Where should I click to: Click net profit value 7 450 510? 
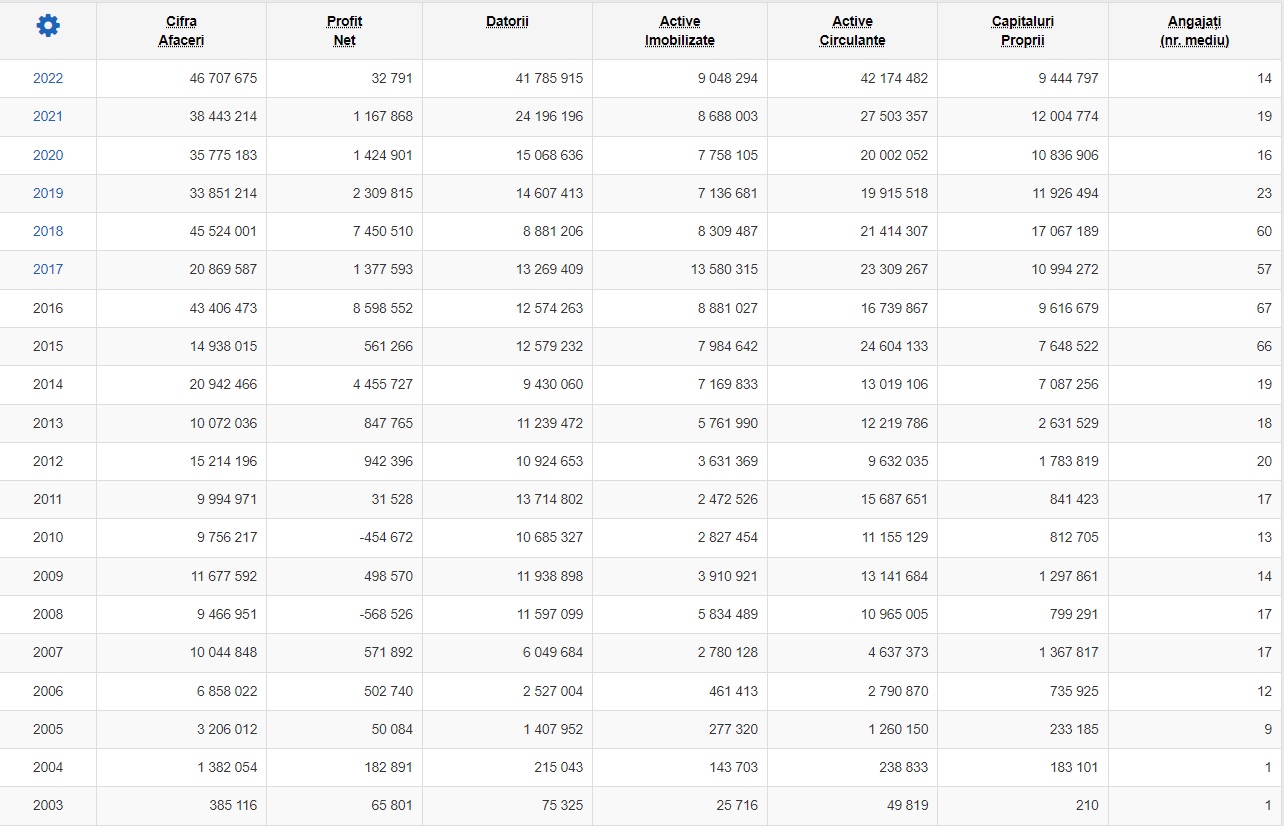point(383,231)
